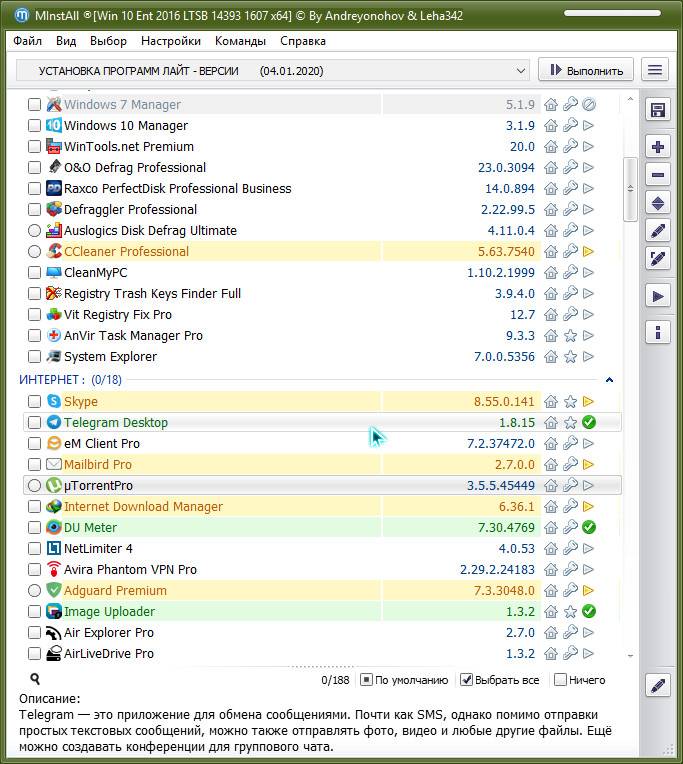The image size is (683, 764).
Task: Open the hamburger menu button
Action: 655,70
